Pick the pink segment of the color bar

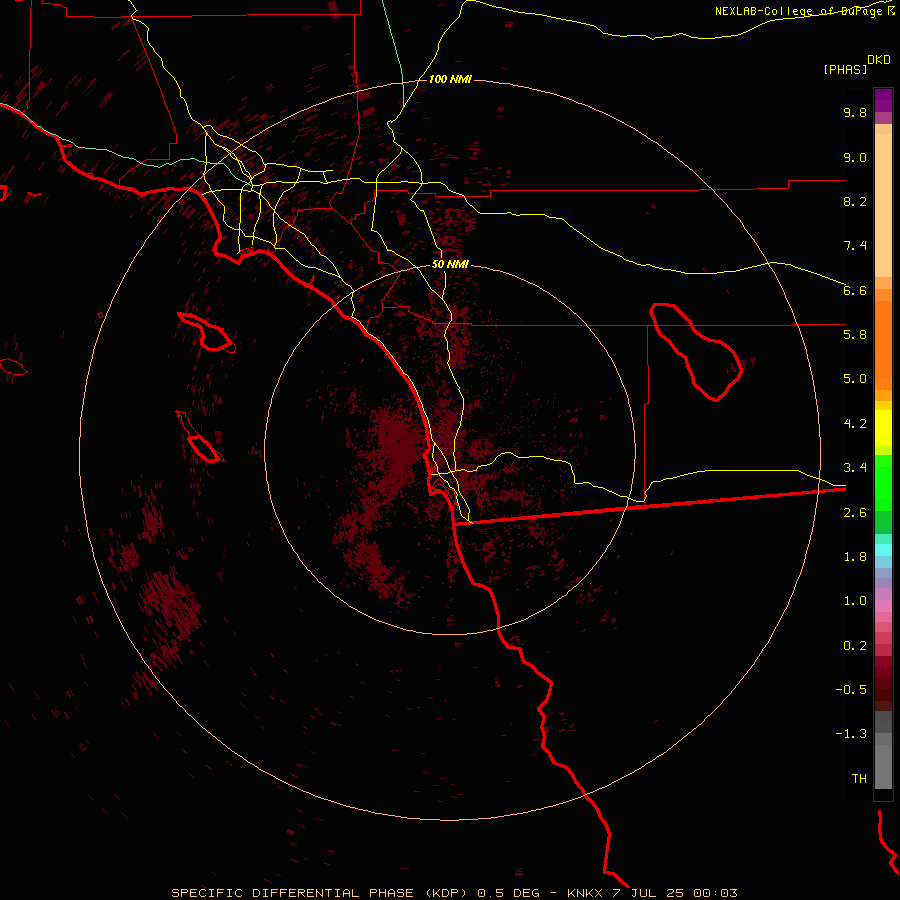tap(883, 606)
